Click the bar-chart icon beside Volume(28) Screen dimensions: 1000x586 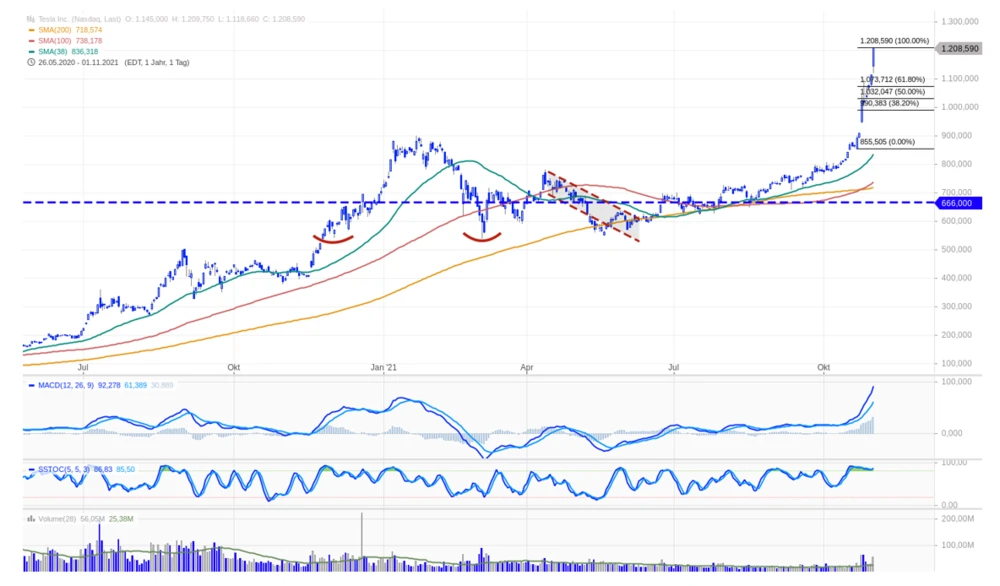29,519
